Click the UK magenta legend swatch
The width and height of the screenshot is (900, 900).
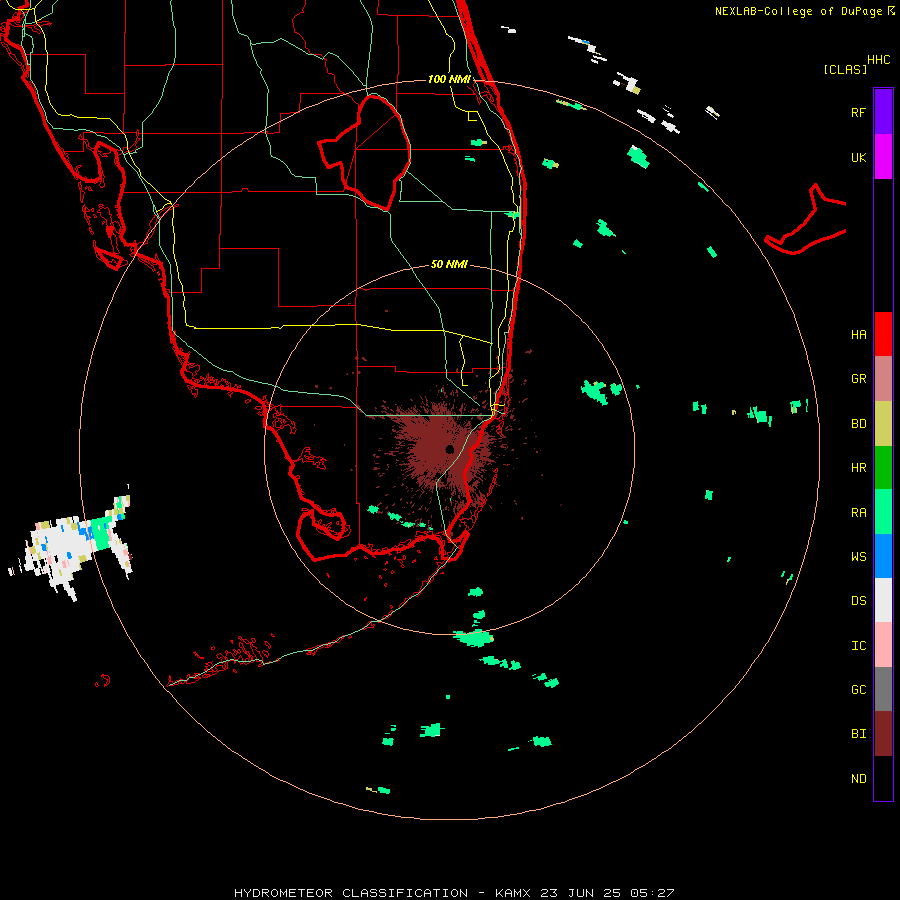(x=883, y=157)
